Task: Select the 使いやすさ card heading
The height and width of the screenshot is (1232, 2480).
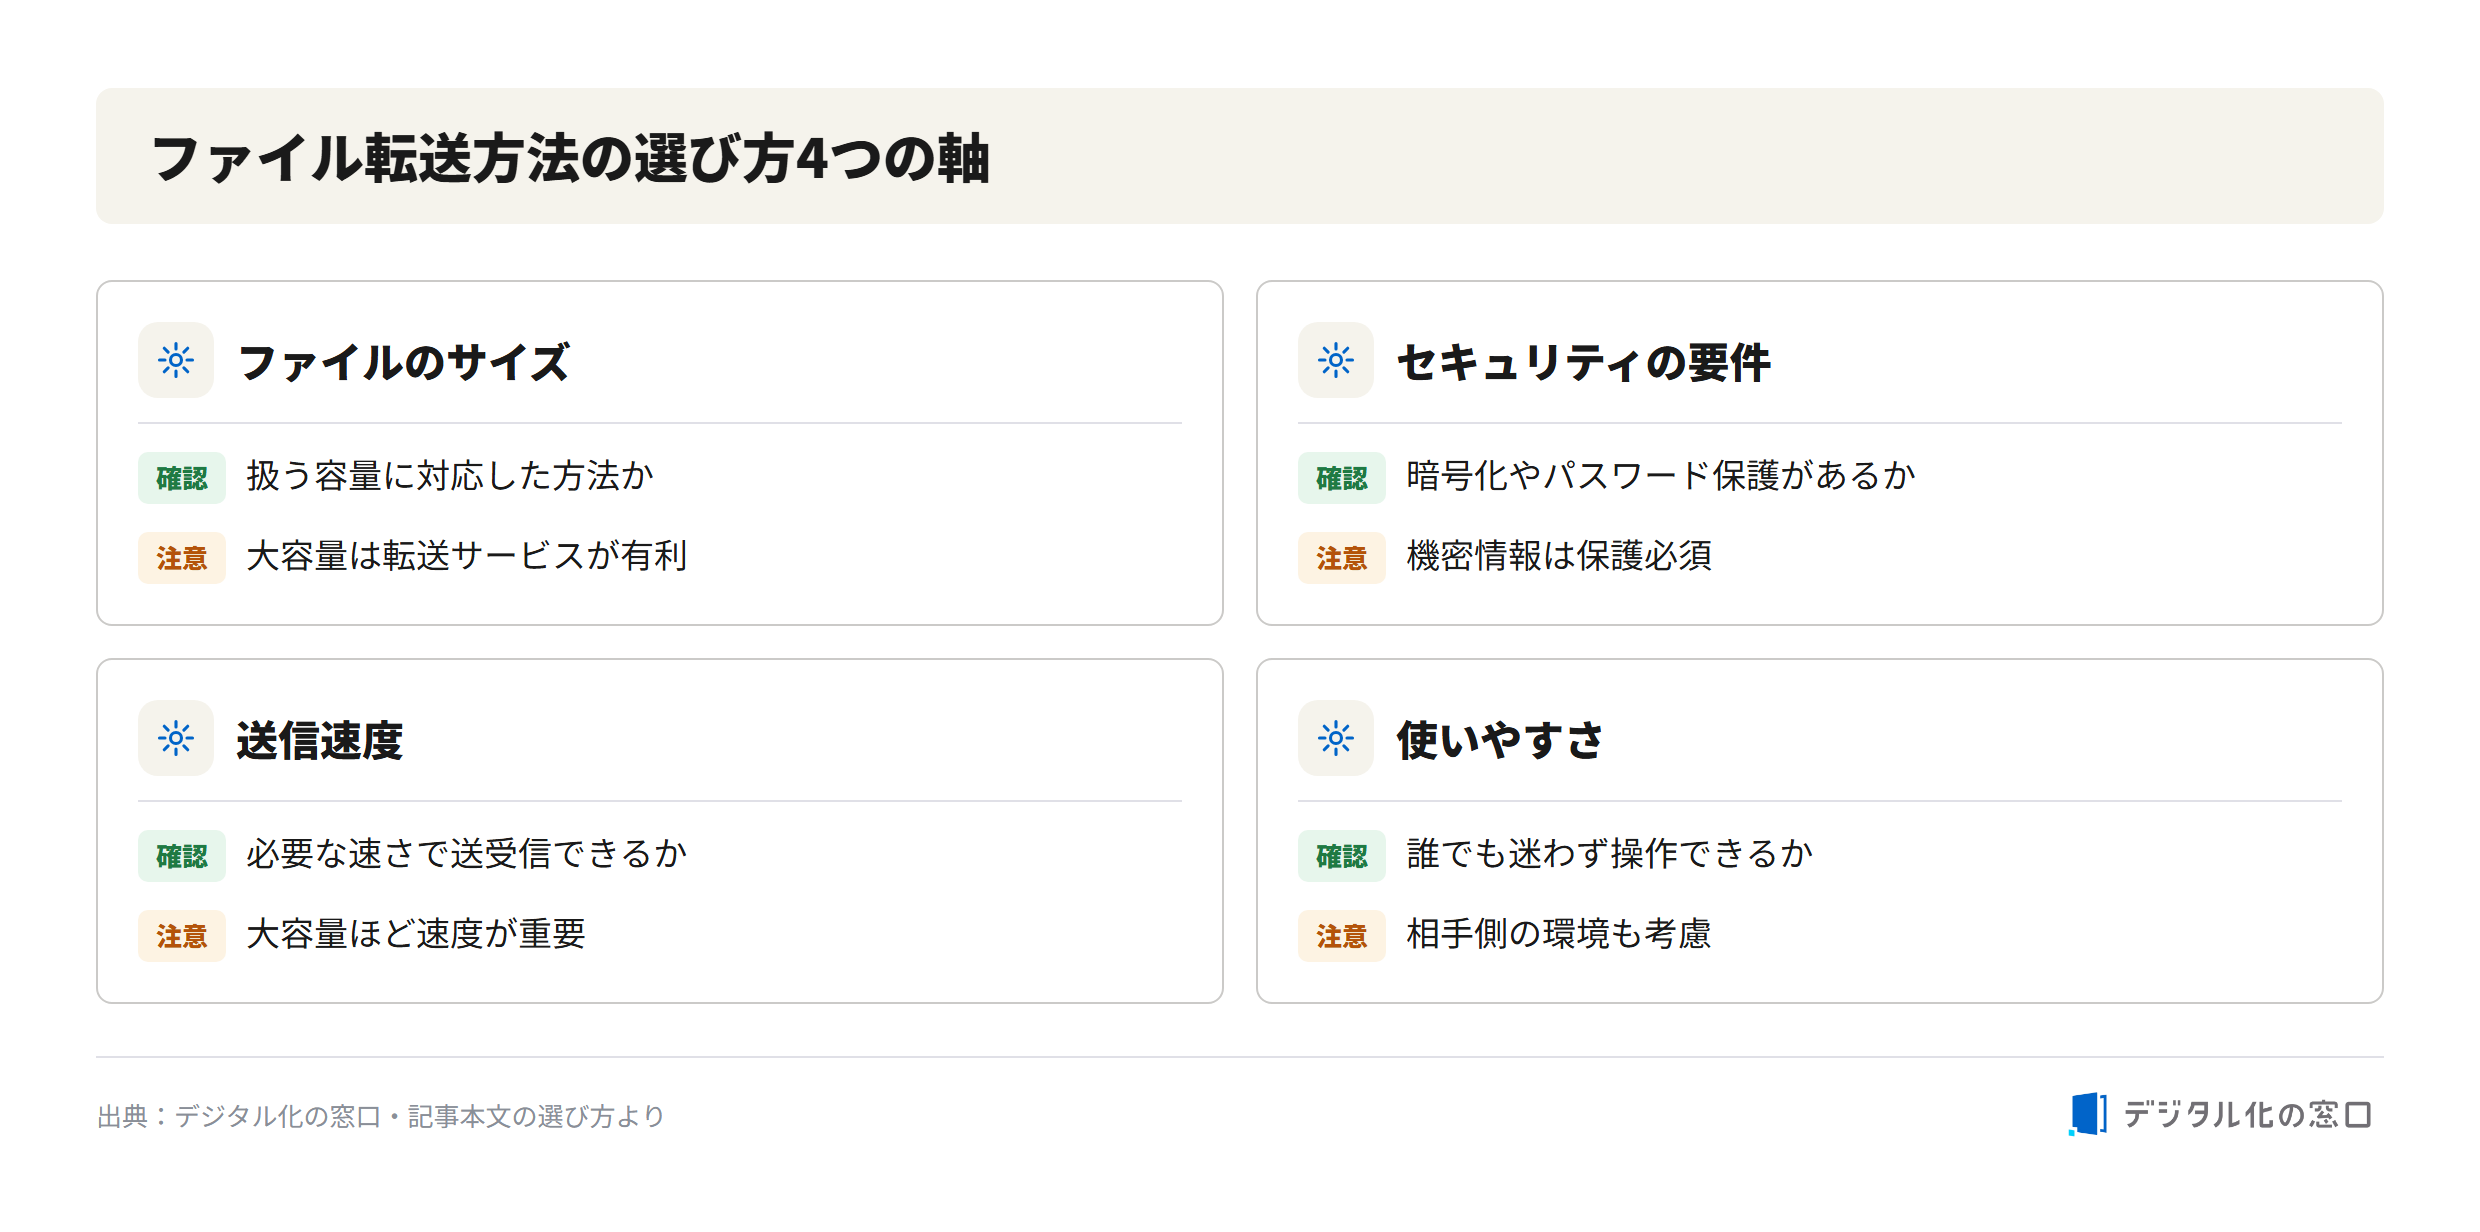Action: (x=1500, y=740)
